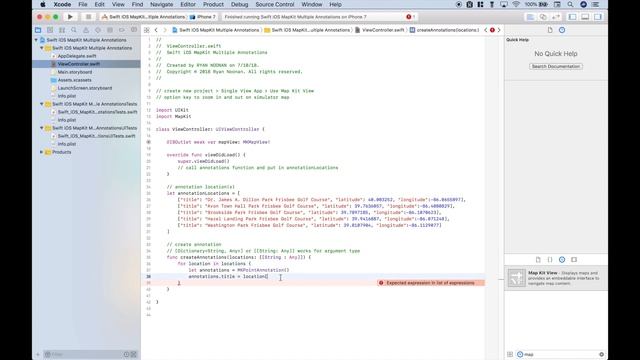The width and height of the screenshot is (640, 360).
Task: Open the Product menu
Action: pyautogui.click(x=213, y=4)
